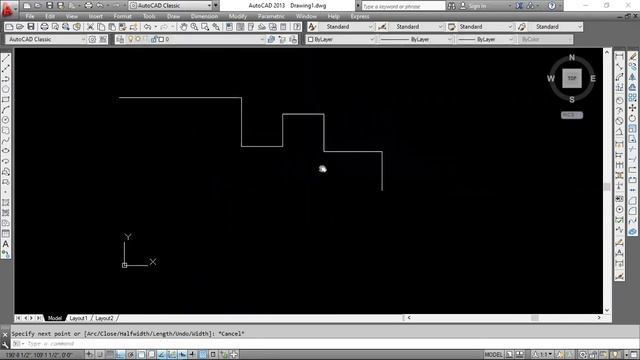The width and height of the screenshot is (640, 360).
Task: Click the Layer Properties Manager icon
Action: click(120, 39)
